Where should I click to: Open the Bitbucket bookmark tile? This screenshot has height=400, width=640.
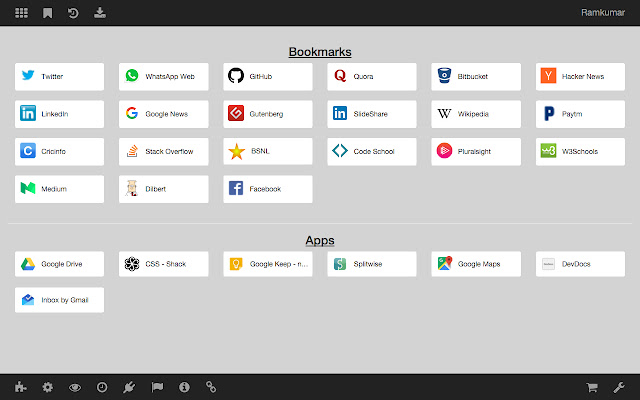click(476, 77)
